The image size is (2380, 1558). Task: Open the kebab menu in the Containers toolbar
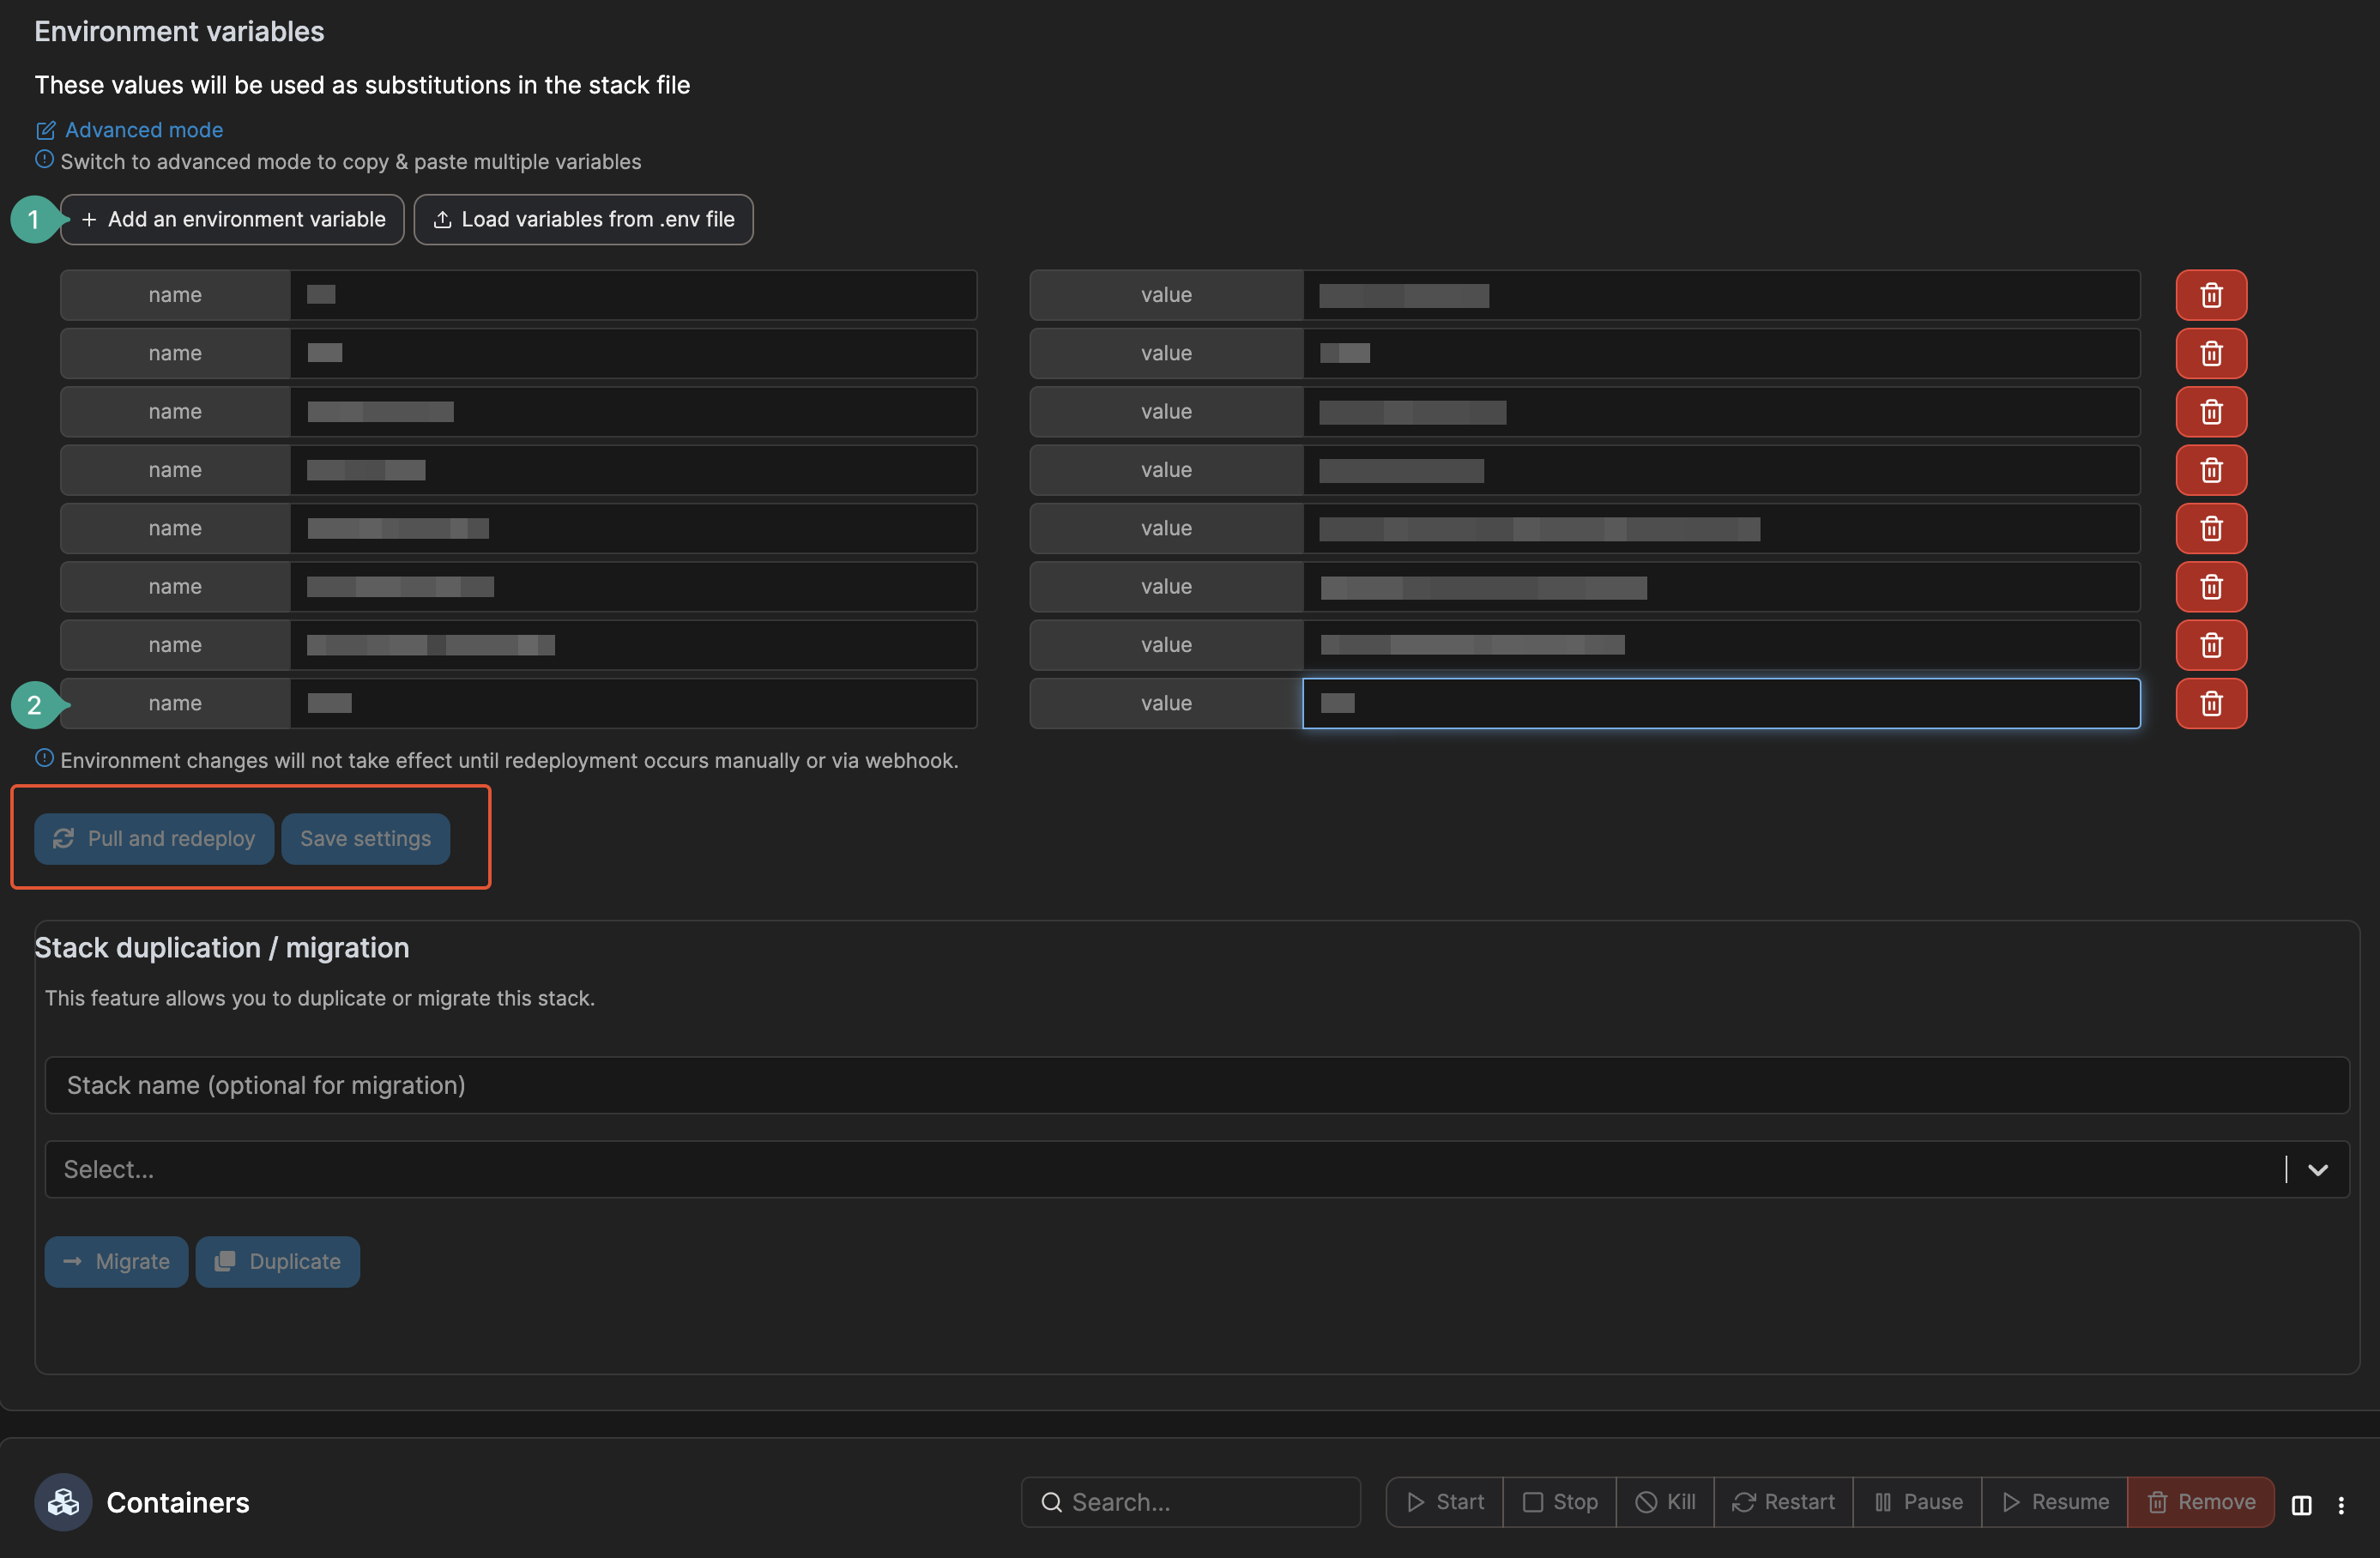point(2344,1502)
